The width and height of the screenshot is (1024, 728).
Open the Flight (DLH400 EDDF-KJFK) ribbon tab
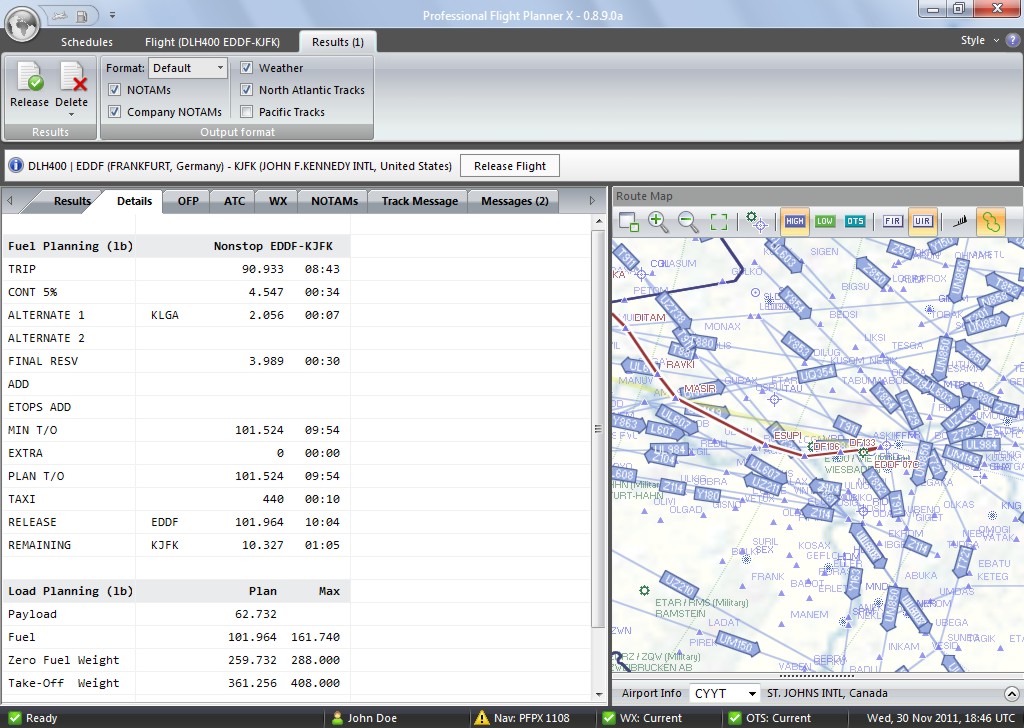pyautogui.click(x=212, y=42)
